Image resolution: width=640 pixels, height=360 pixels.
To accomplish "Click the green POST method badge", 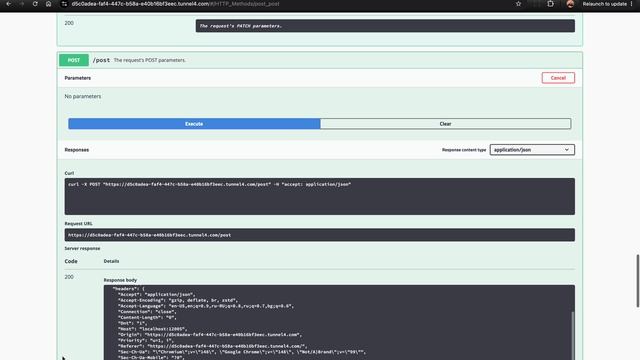I will click(x=74, y=60).
